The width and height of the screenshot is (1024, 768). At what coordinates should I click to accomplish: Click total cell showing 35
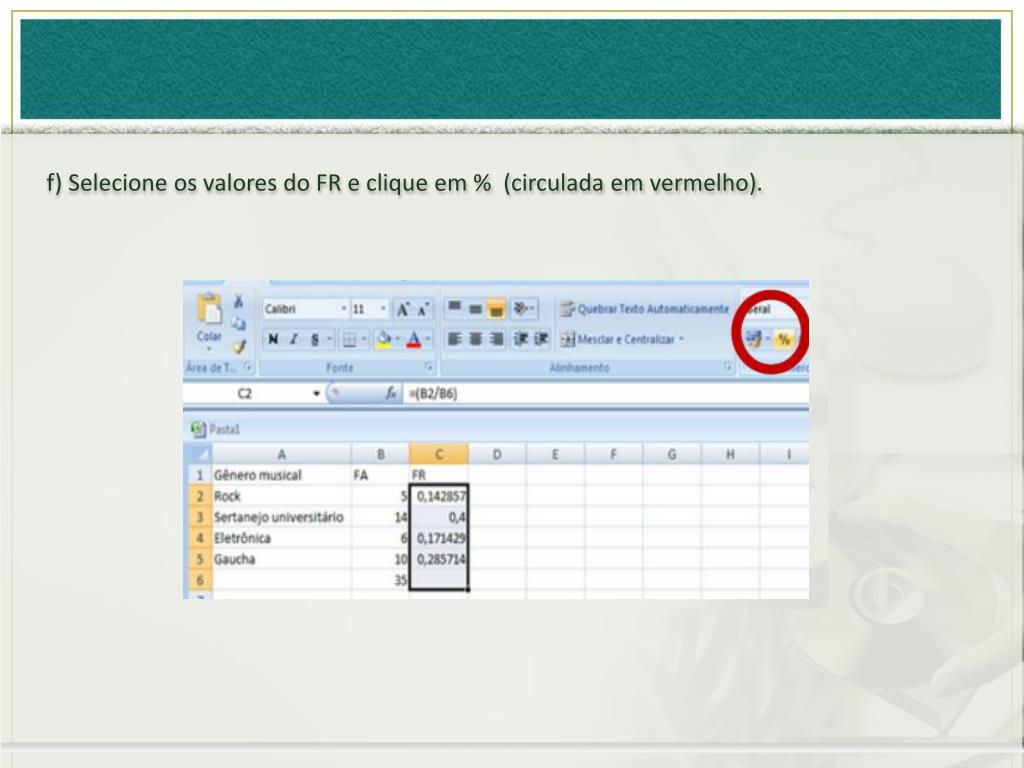click(x=381, y=580)
